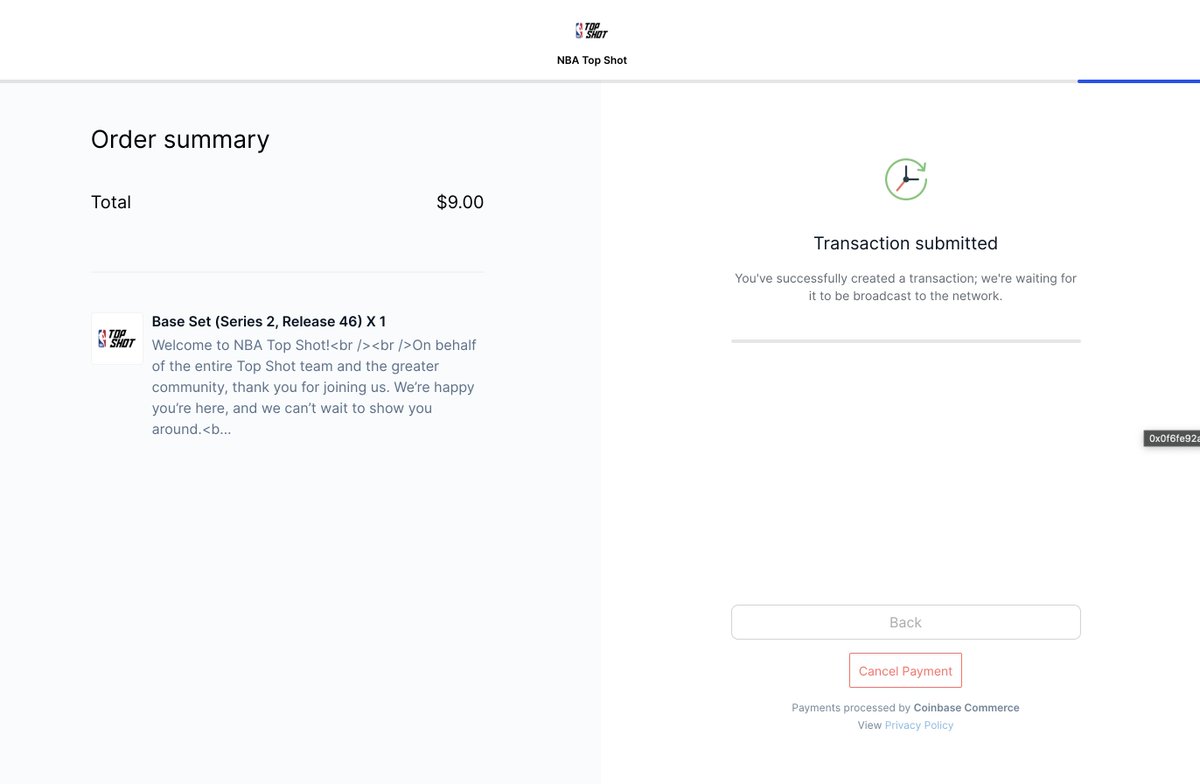
Task: Cancel the payment with Cancel Payment
Action: pyautogui.click(x=906, y=671)
